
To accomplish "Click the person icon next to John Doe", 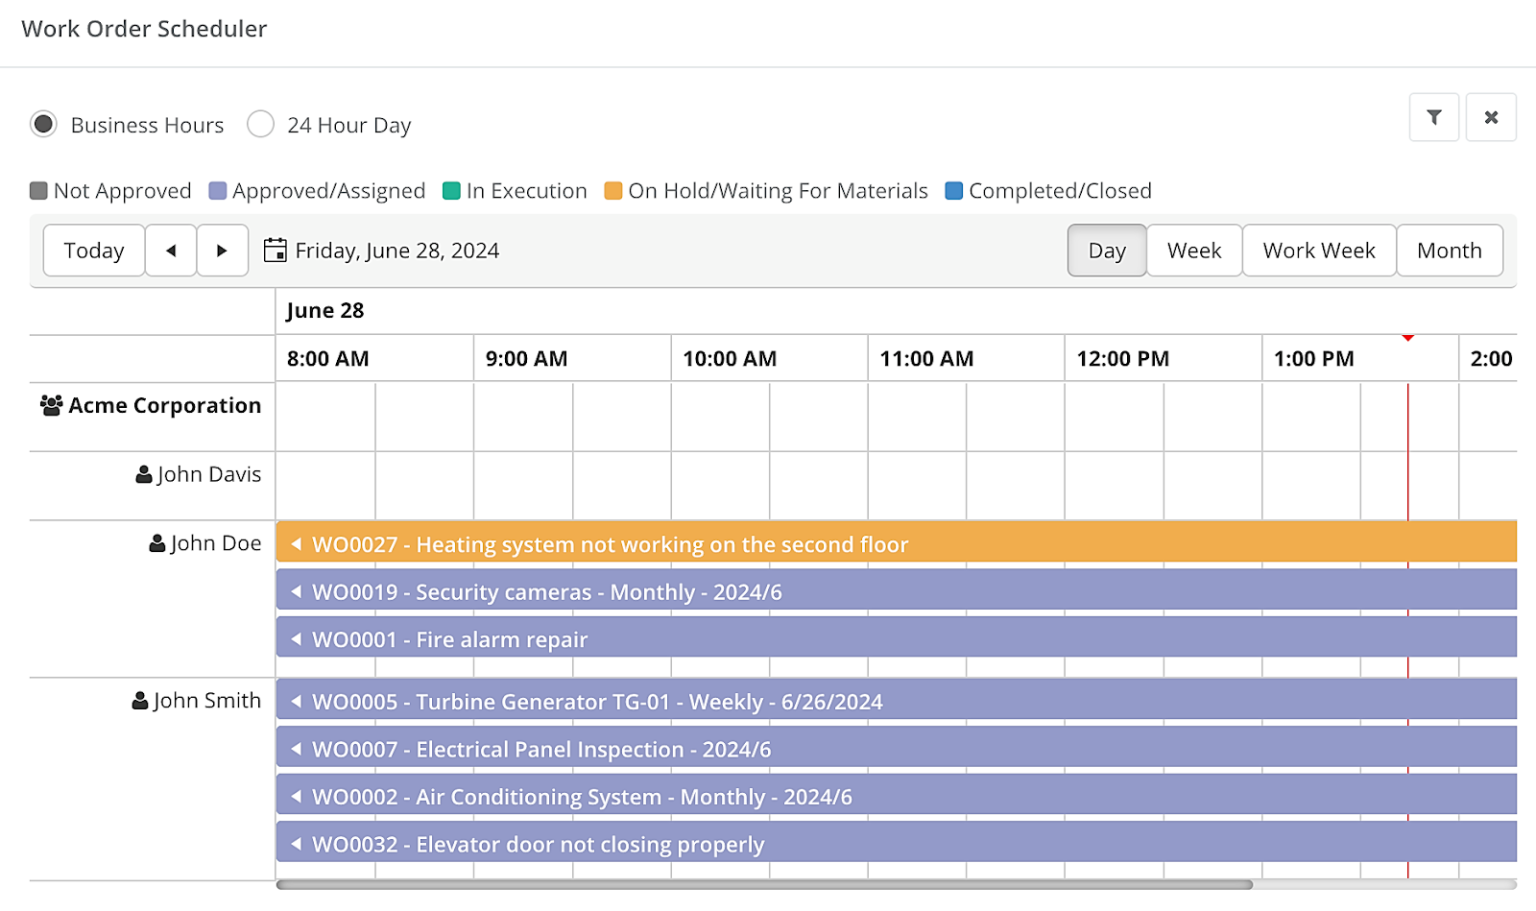I will pos(156,542).
